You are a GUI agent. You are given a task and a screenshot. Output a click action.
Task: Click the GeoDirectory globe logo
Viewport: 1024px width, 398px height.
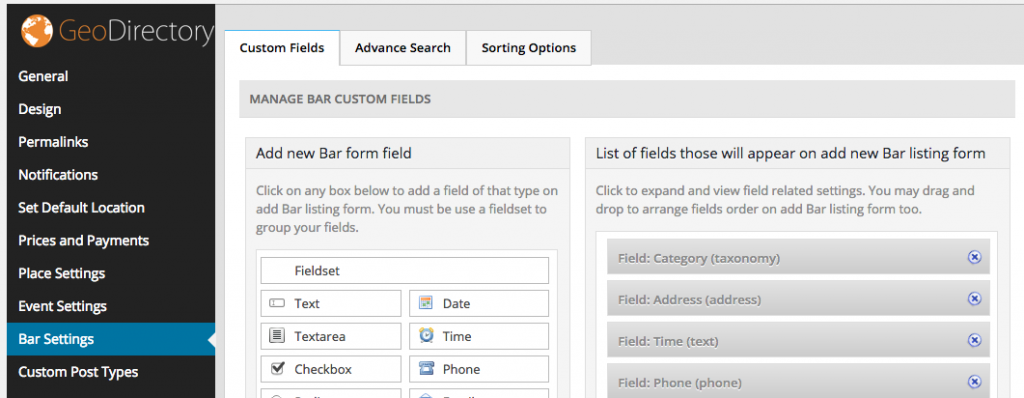click(x=37, y=31)
